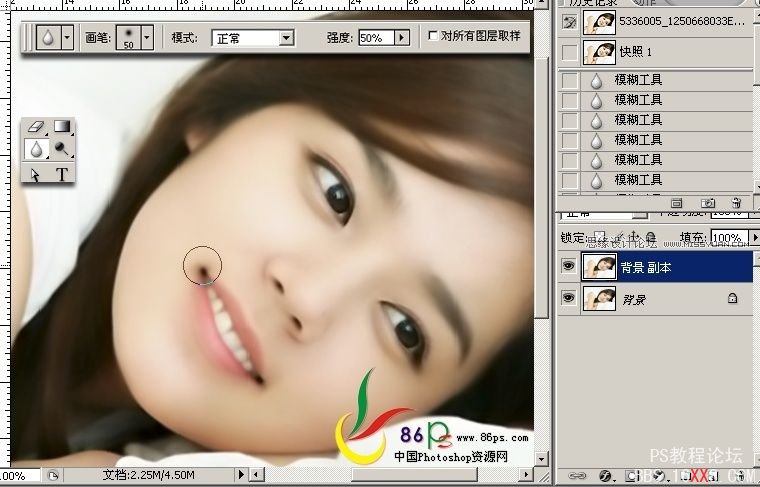The image size is (760, 487).
Task: Select the Type tool
Action: (62, 174)
